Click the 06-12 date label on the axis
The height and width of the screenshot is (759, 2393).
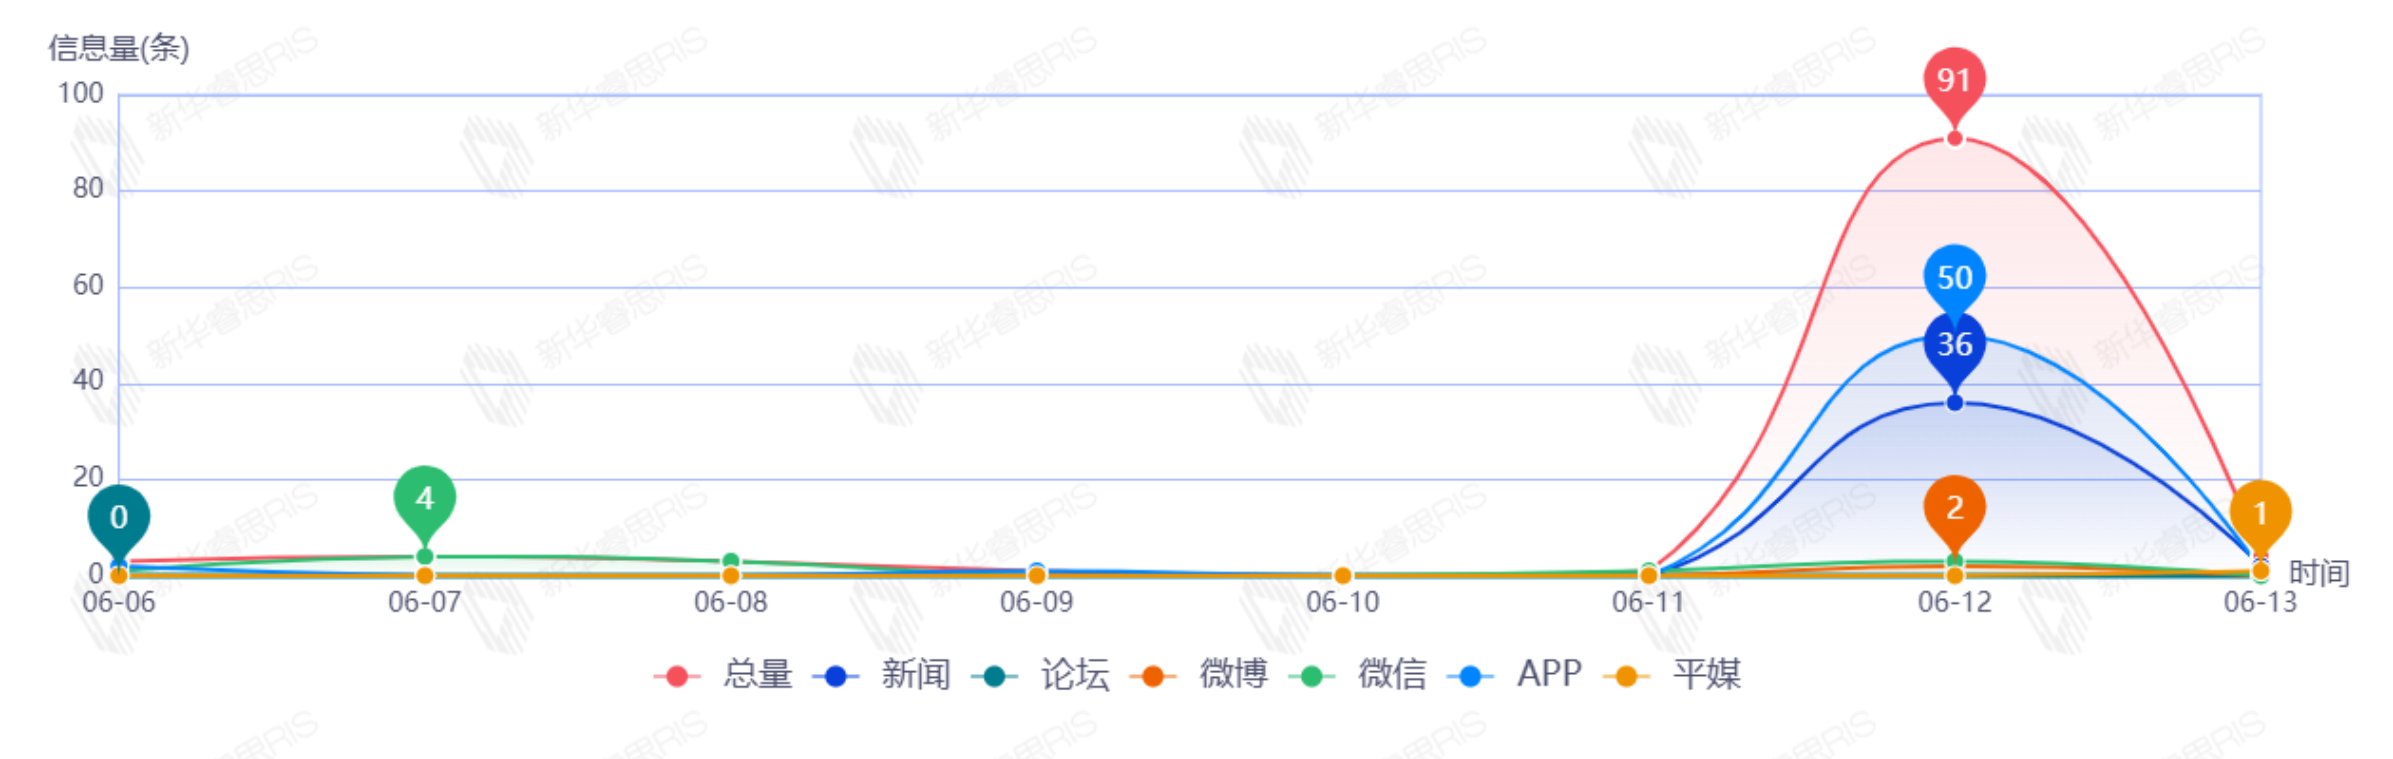(x=1954, y=602)
